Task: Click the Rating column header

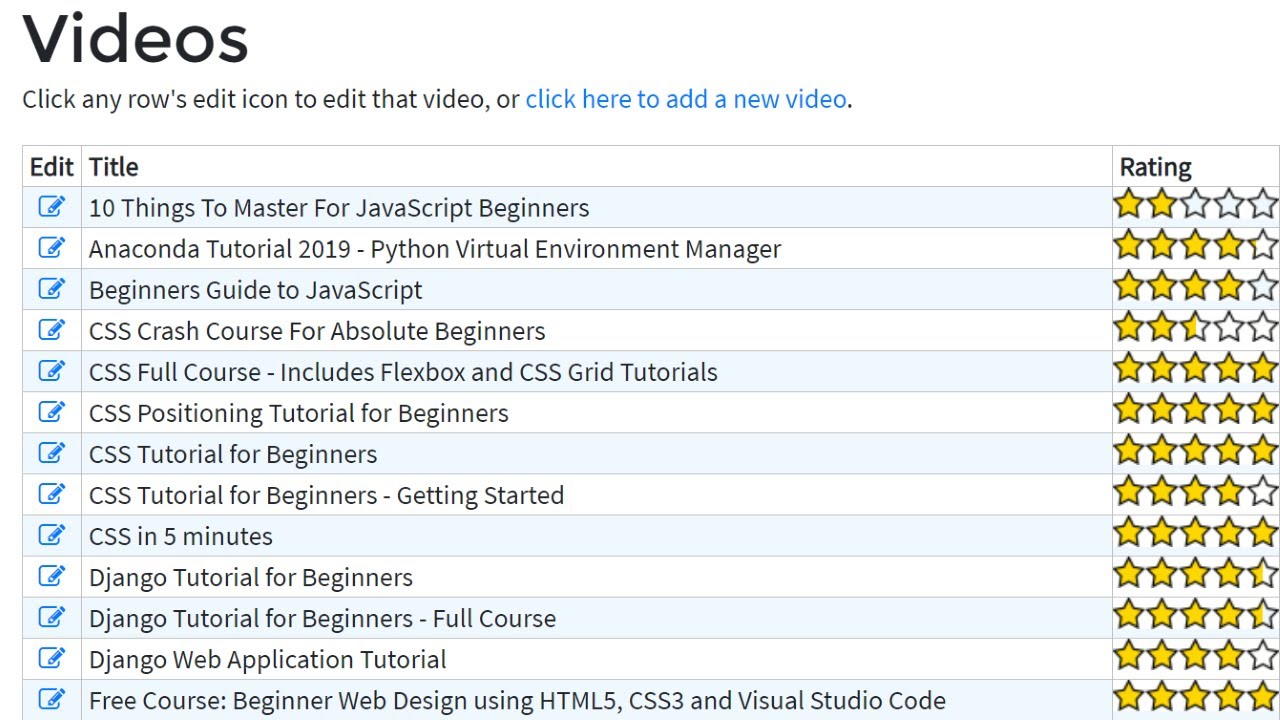Action: tap(1155, 167)
